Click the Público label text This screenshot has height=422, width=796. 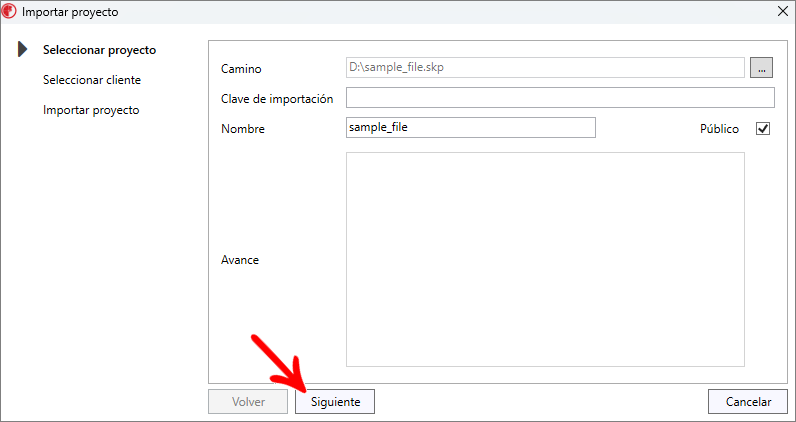[719, 129]
